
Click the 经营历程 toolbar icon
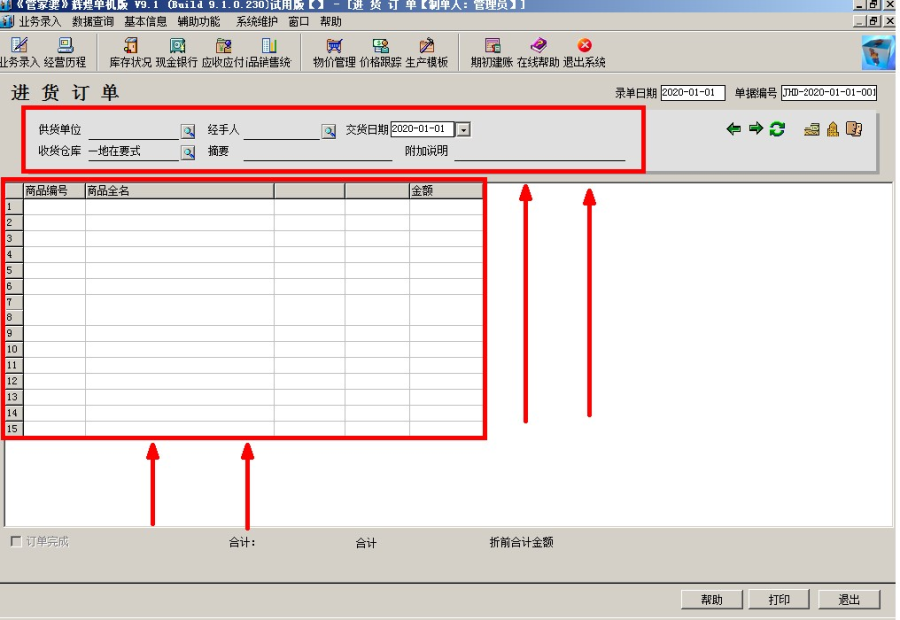coord(65,52)
